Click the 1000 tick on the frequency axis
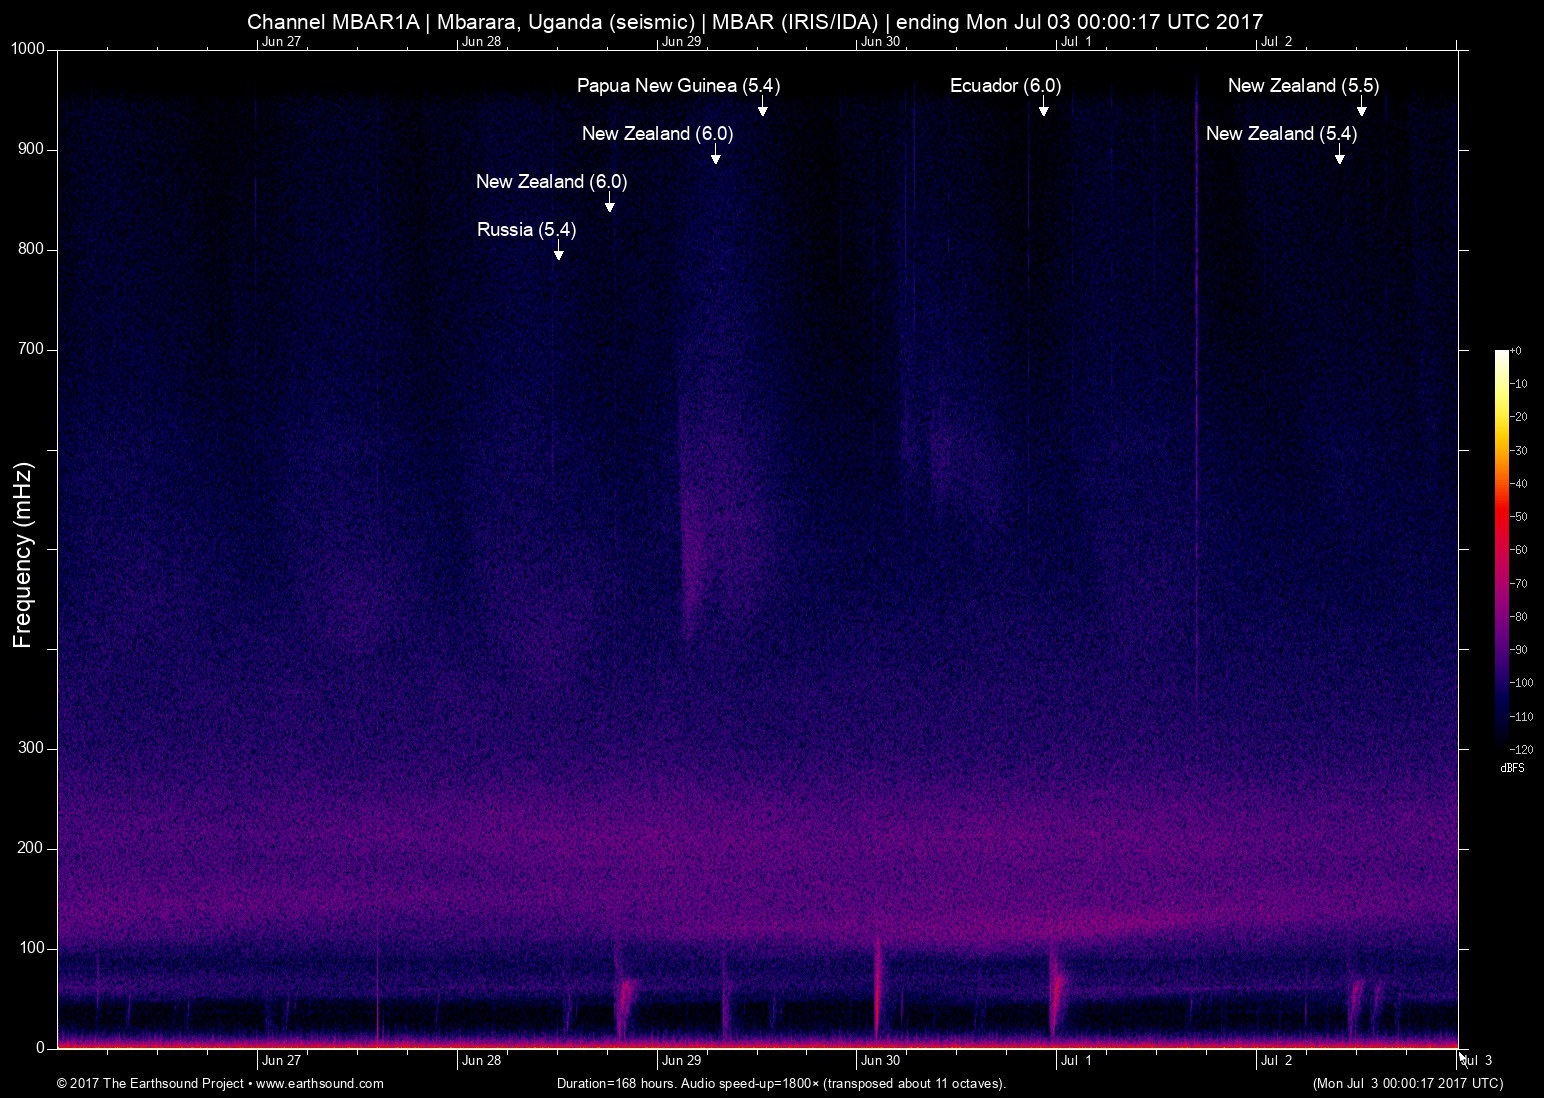 28,50
